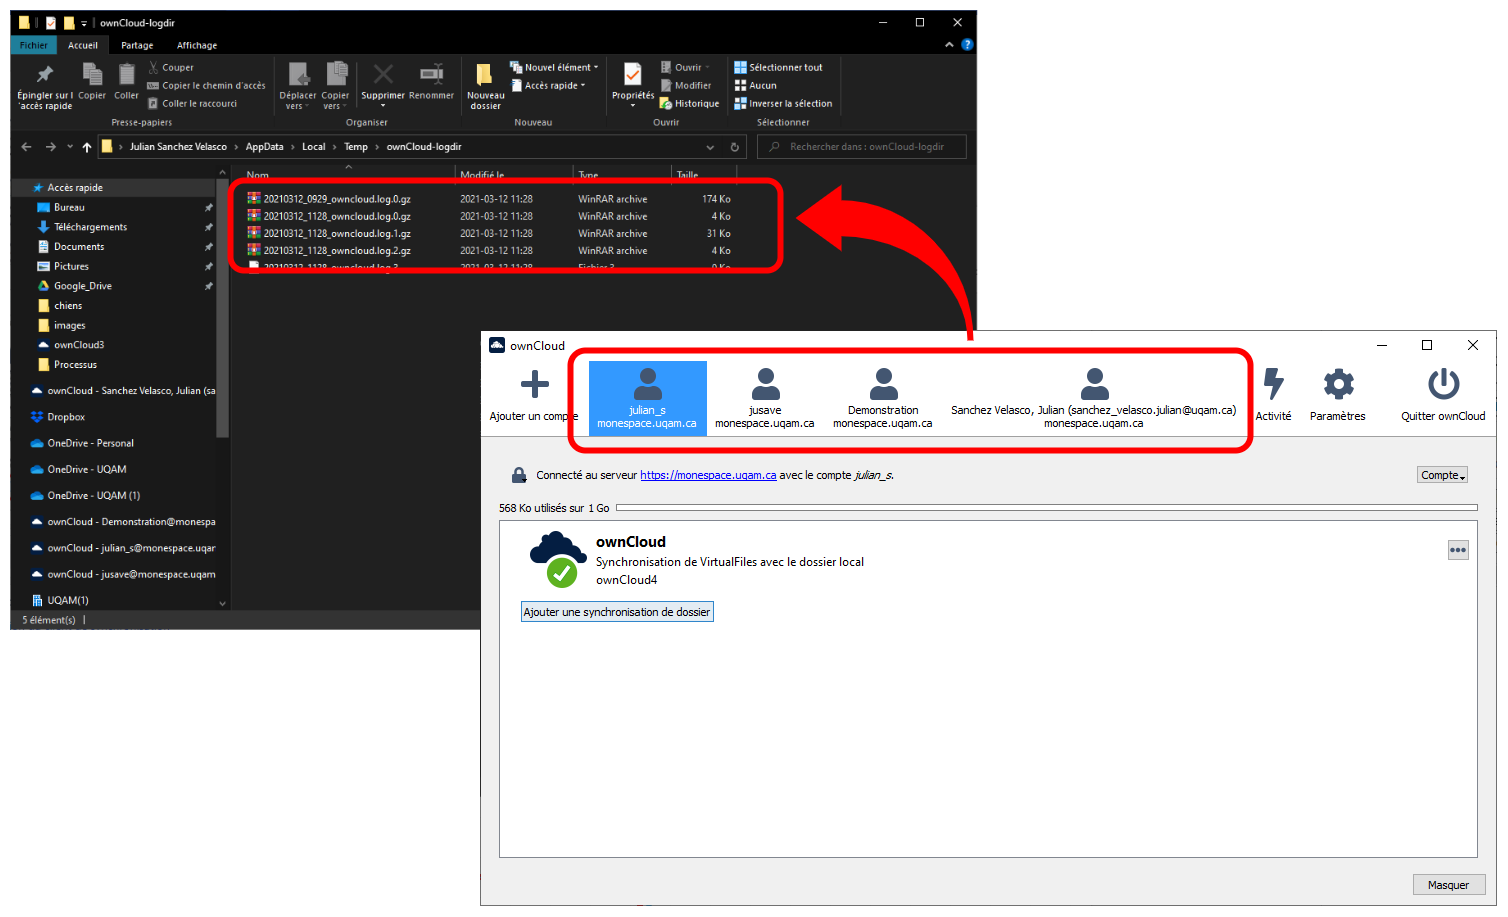This screenshot has width=1508, height=917.
Task: Switch to the Partage ribbon tab
Action: point(137,45)
